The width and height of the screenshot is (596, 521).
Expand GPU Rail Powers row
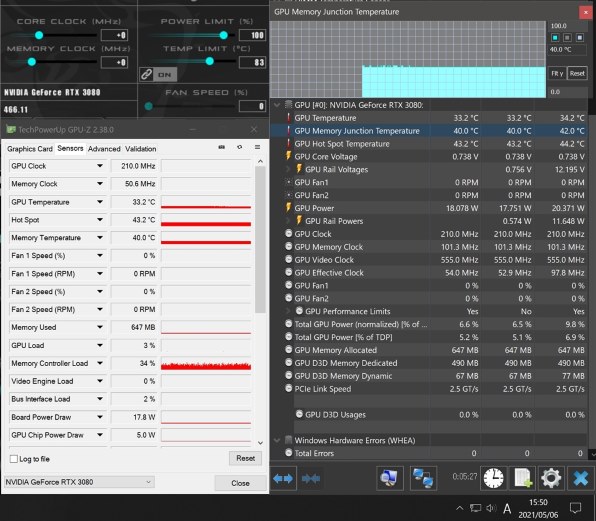288,221
